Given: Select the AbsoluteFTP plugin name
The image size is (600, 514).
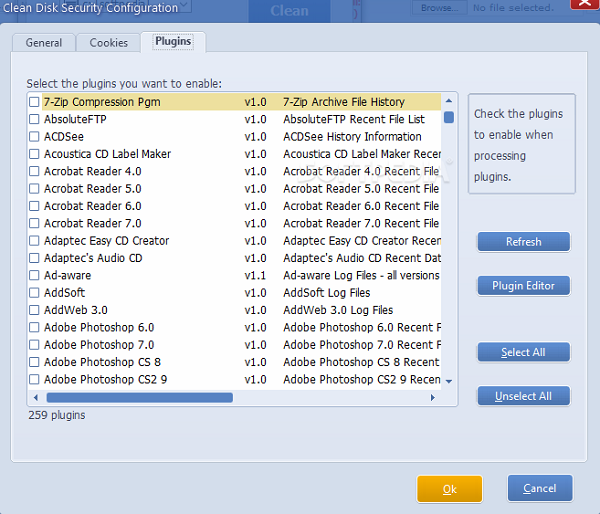Looking at the screenshot, I should 75,119.
